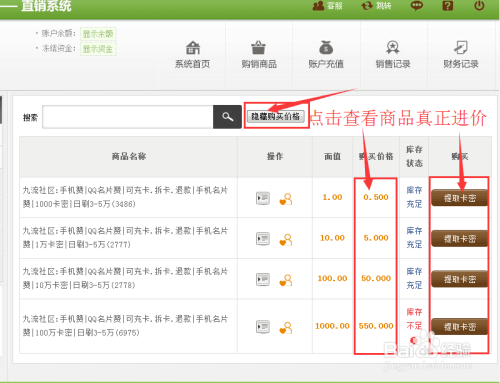Click 提取卡密 for 1万卡密 product
Viewport: 500px width, 383px height.
point(459,239)
